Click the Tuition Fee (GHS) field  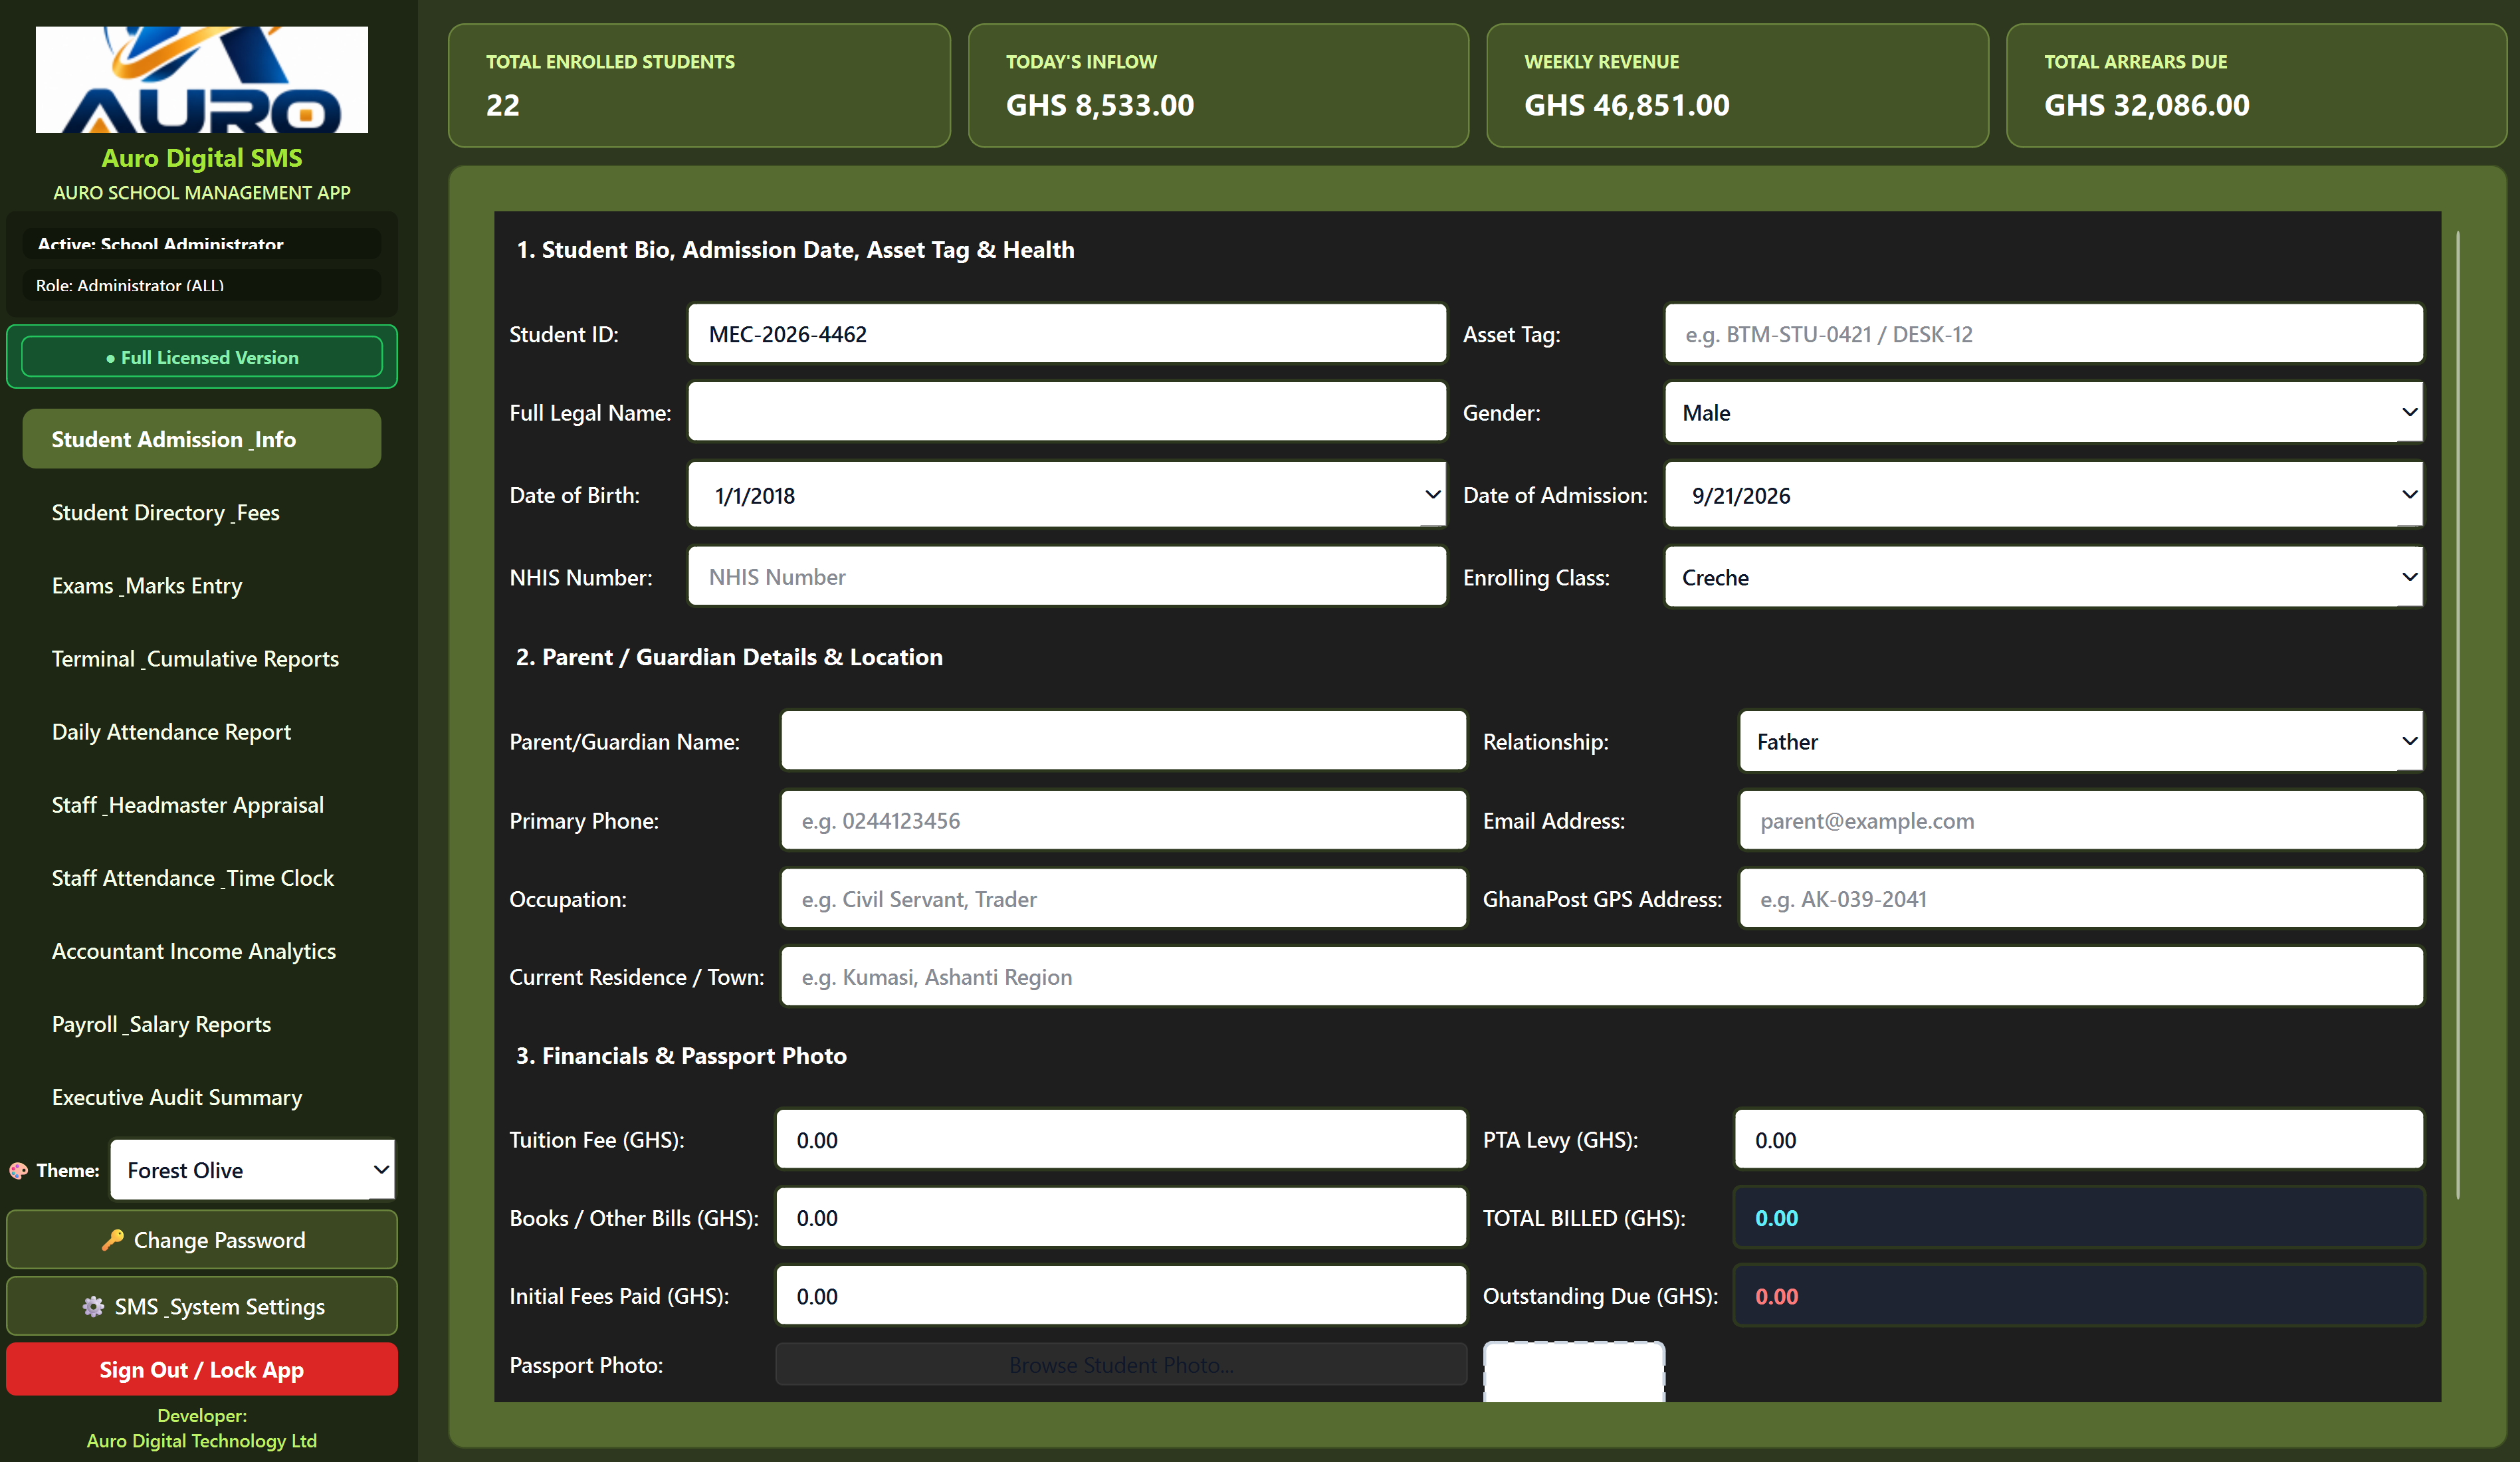pos(1121,1139)
